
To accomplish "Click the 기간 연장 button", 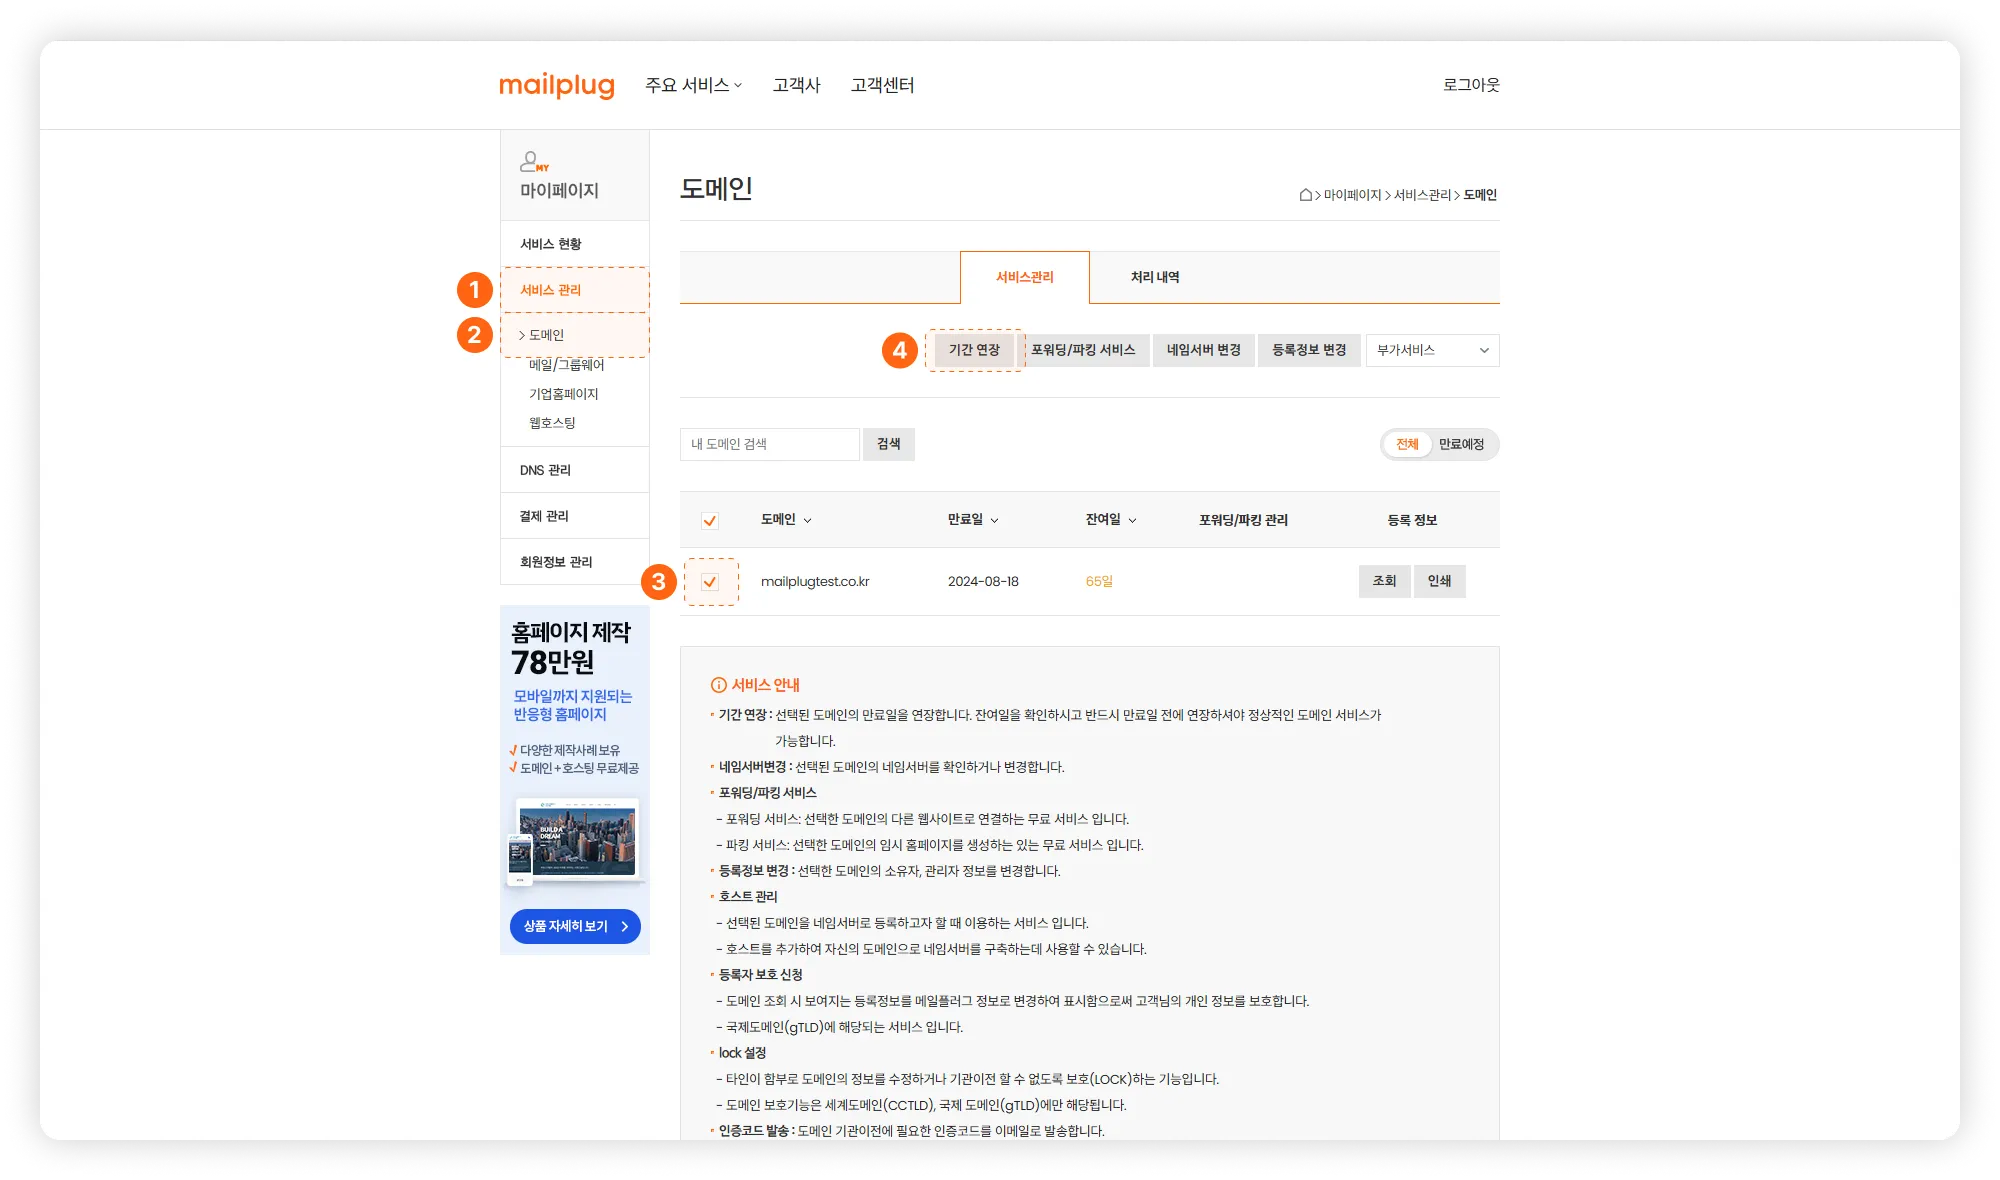I will [x=974, y=350].
